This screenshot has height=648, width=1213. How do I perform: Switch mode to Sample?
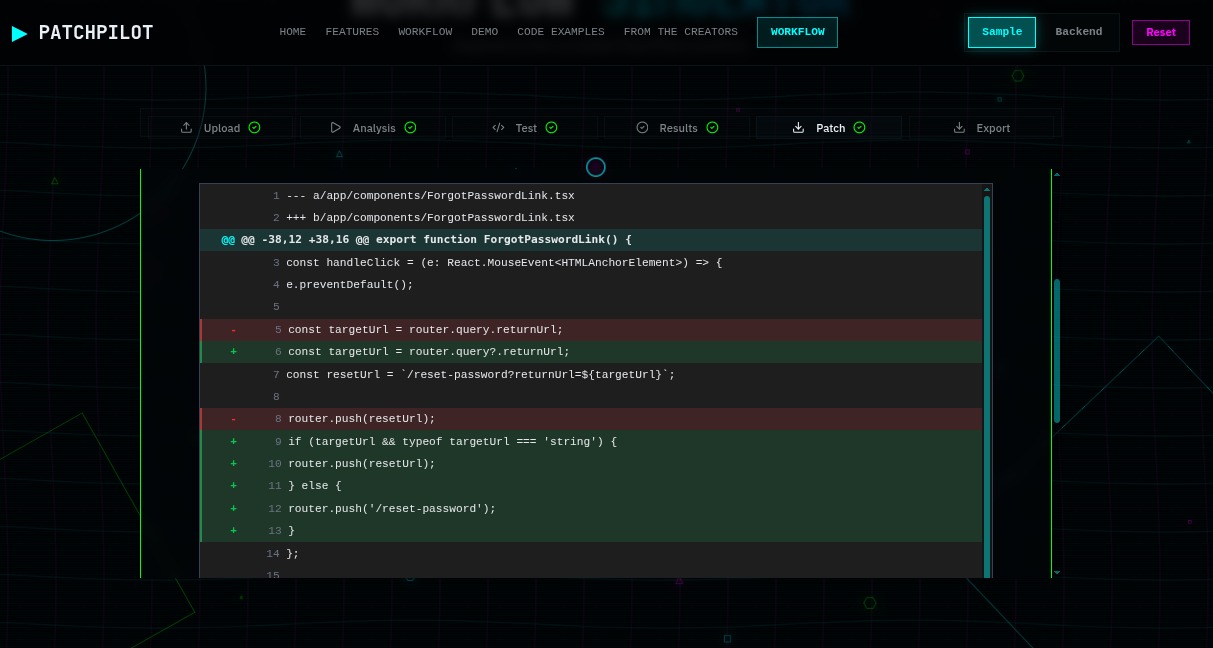pyautogui.click(x=1002, y=32)
